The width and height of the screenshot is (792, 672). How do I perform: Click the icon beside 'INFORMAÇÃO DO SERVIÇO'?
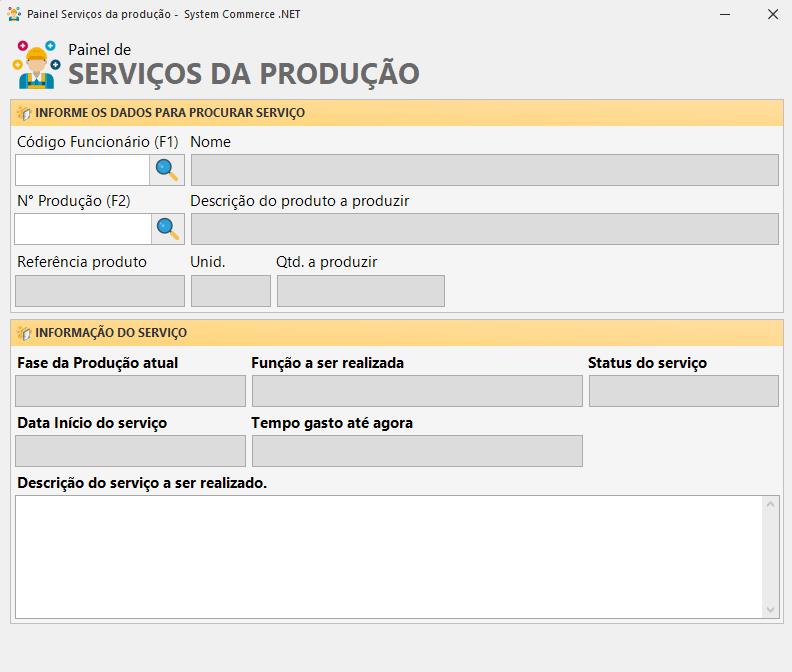tap(24, 333)
